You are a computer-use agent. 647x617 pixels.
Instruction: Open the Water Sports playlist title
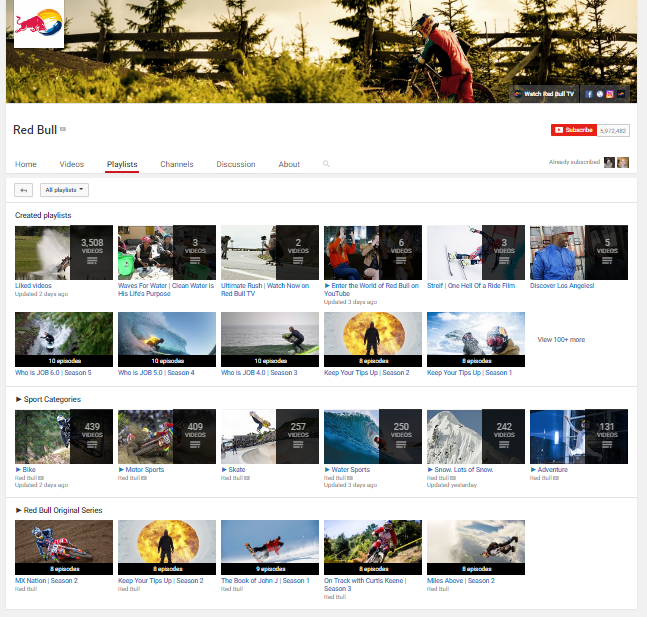tap(347, 470)
